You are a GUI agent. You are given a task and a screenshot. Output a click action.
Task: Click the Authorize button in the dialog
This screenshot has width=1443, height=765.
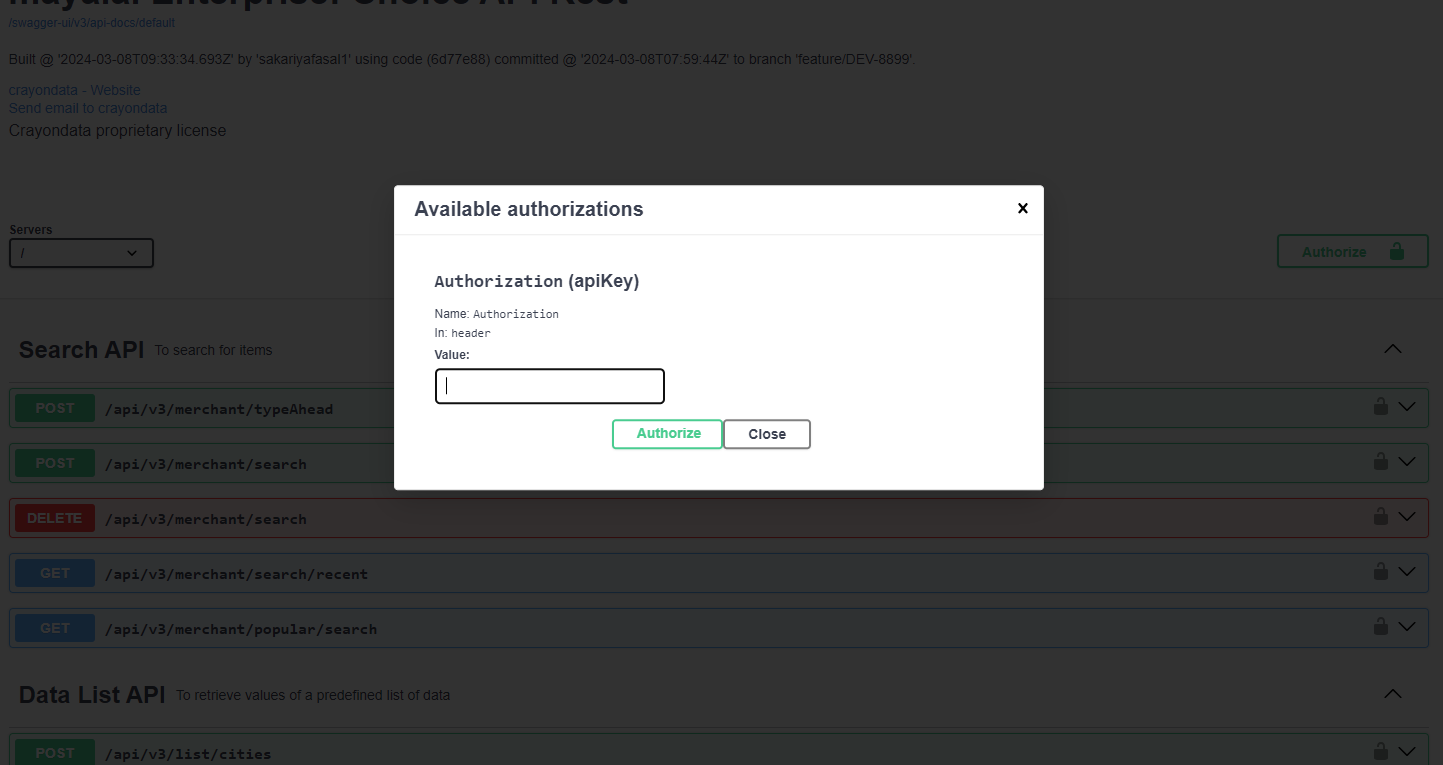point(667,433)
